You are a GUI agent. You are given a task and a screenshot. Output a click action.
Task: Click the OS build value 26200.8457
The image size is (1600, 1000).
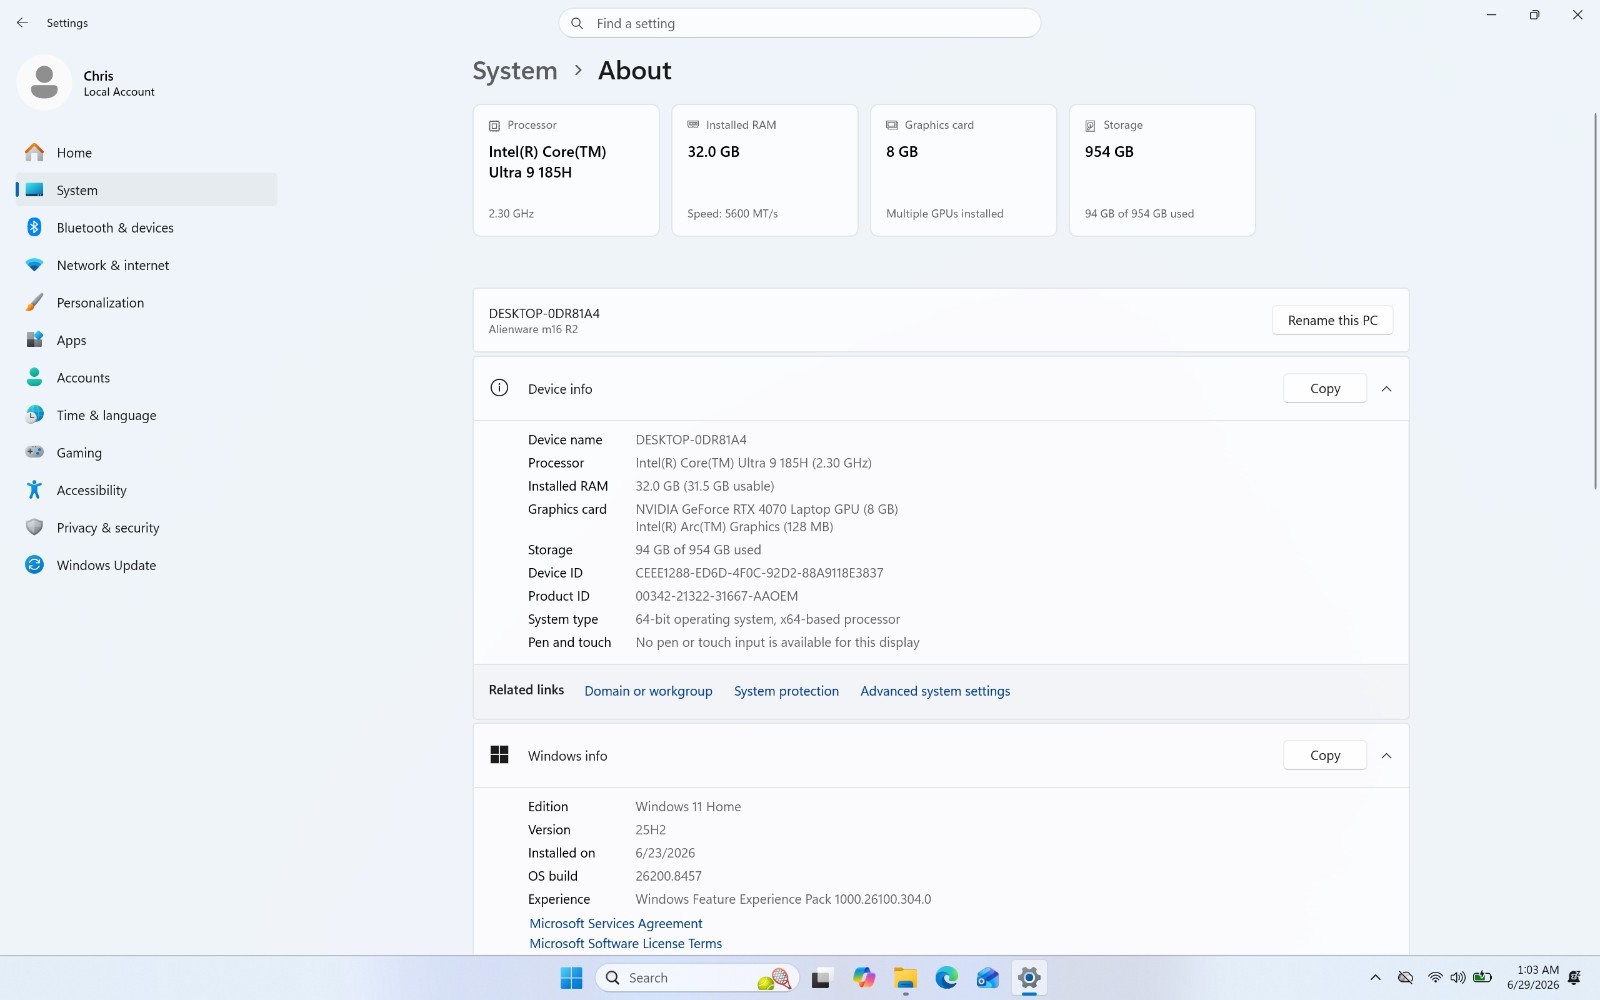[x=669, y=876]
